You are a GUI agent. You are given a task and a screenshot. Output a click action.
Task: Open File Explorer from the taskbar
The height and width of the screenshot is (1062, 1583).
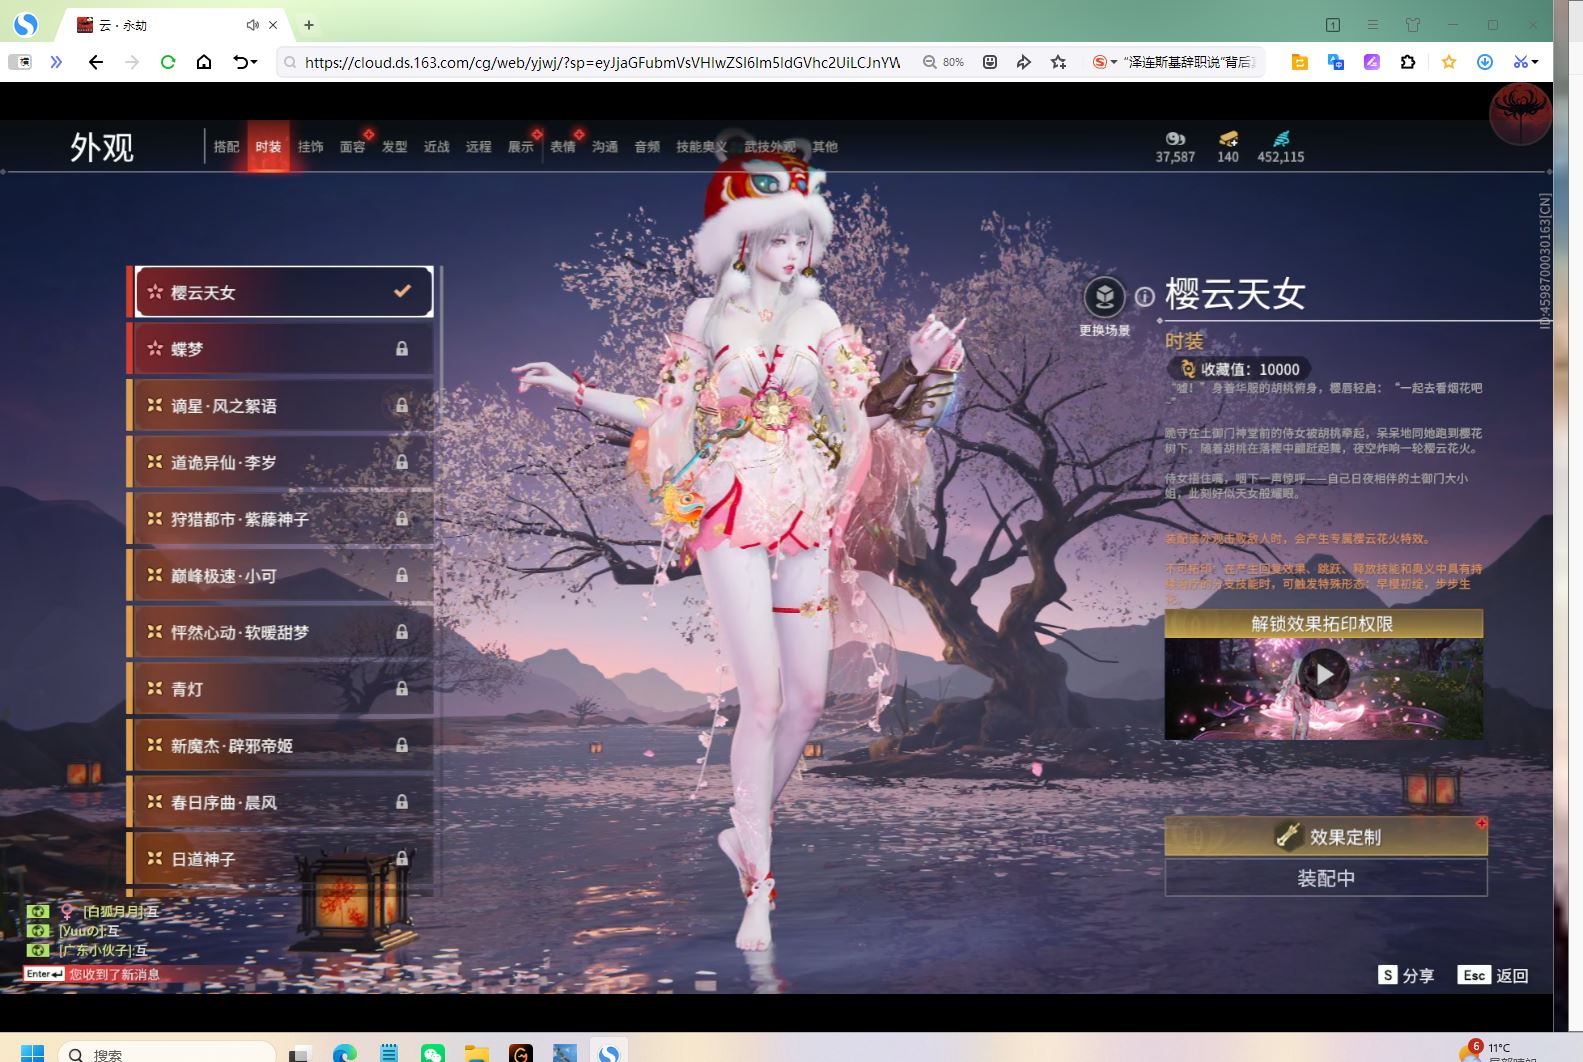477,1053
